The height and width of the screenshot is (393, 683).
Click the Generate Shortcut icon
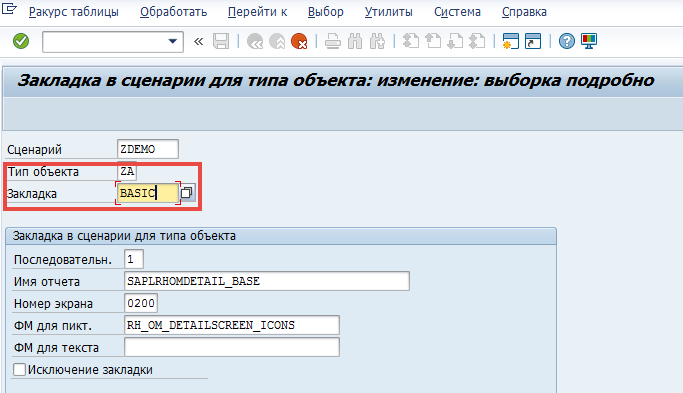tap(533, 41)
